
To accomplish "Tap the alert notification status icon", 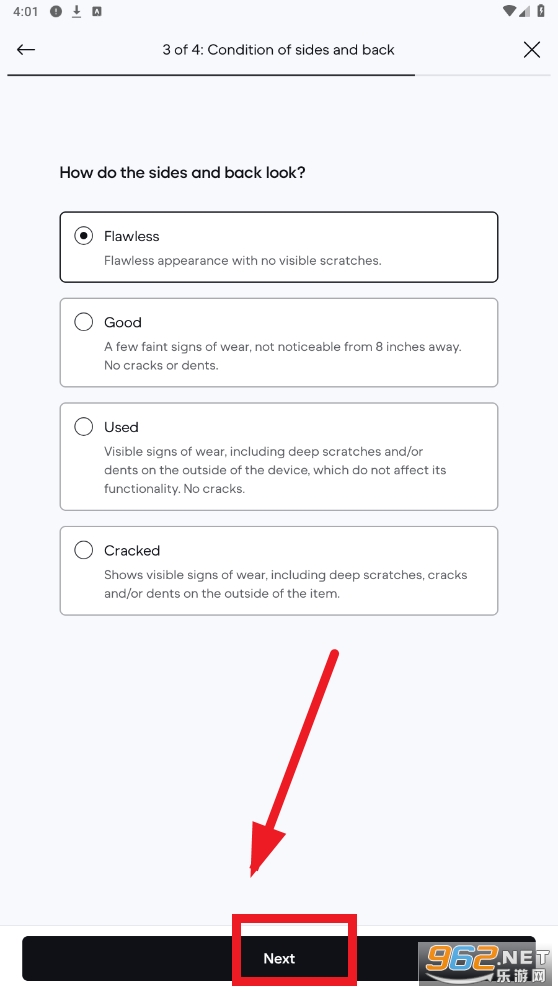I will (x=56, y=11).
